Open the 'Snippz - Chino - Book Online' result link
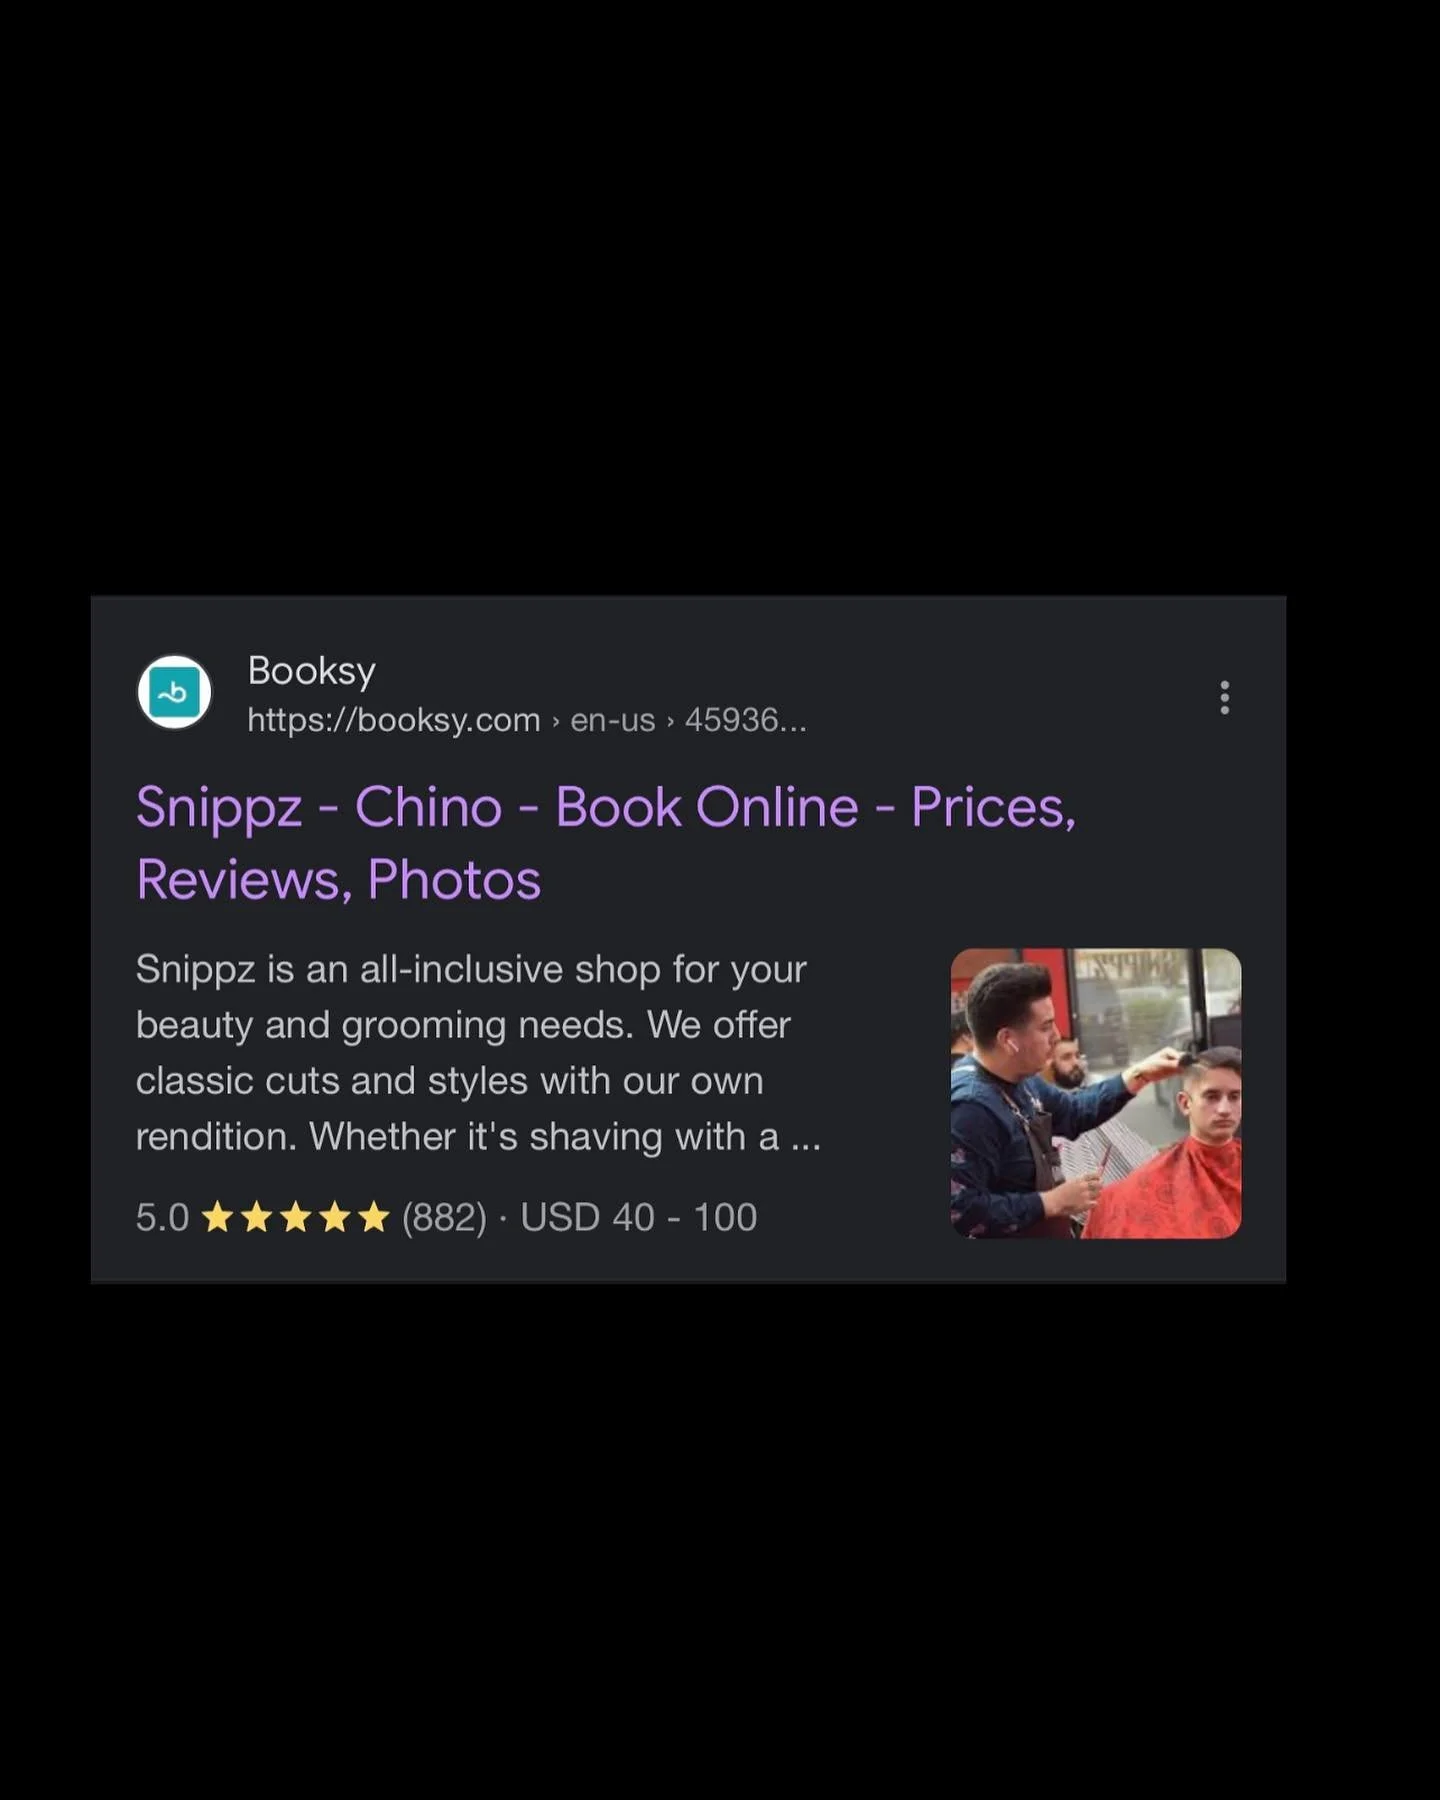This screenshot has height=1800, width=1440. coord(606,843)
